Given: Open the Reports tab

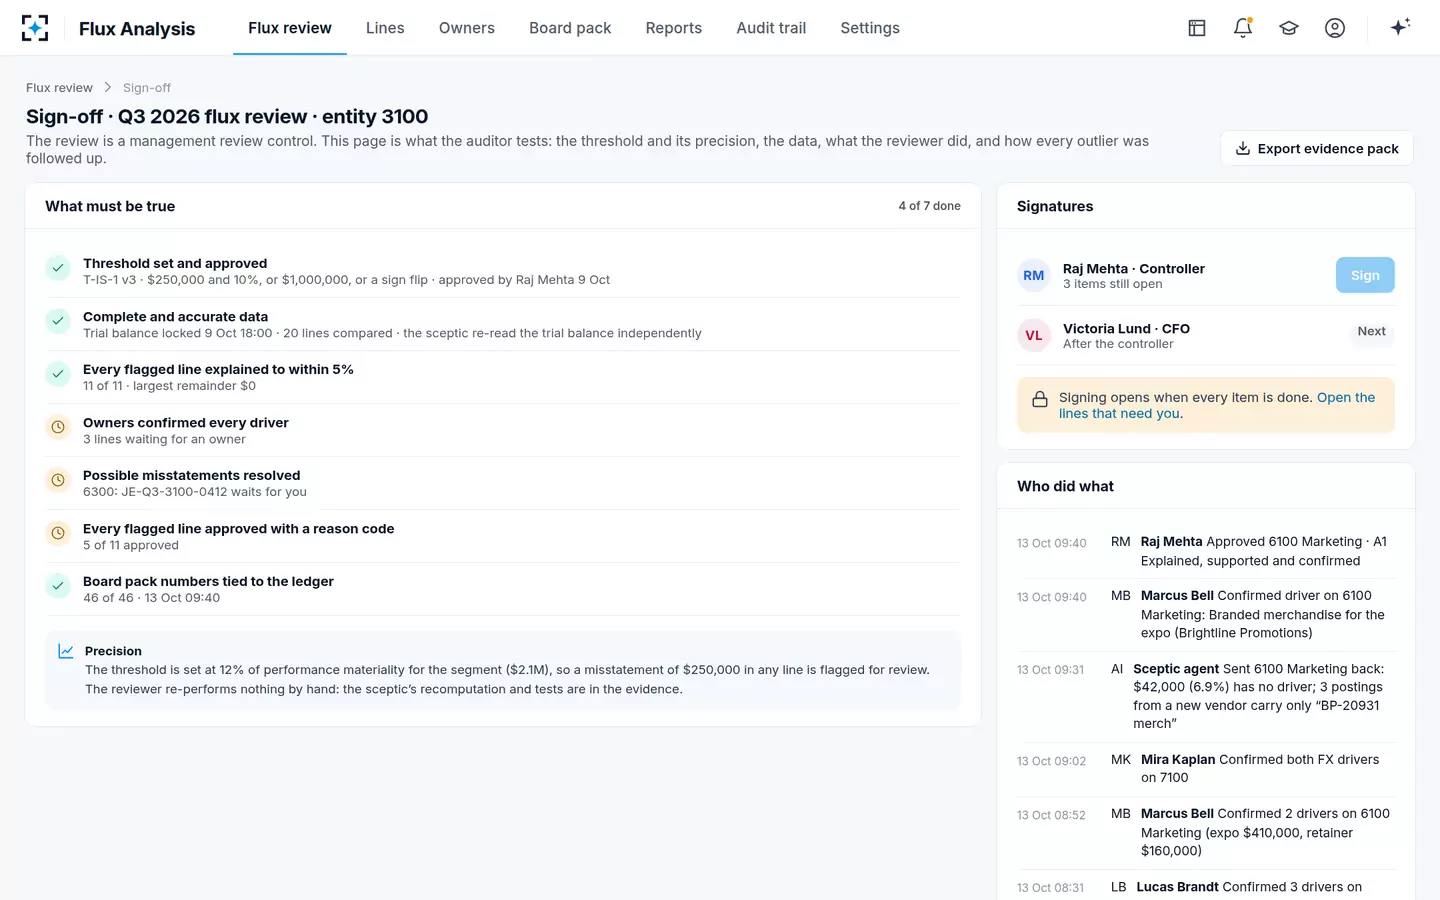Looking at the screenshot, I should [x=674, y=28].
